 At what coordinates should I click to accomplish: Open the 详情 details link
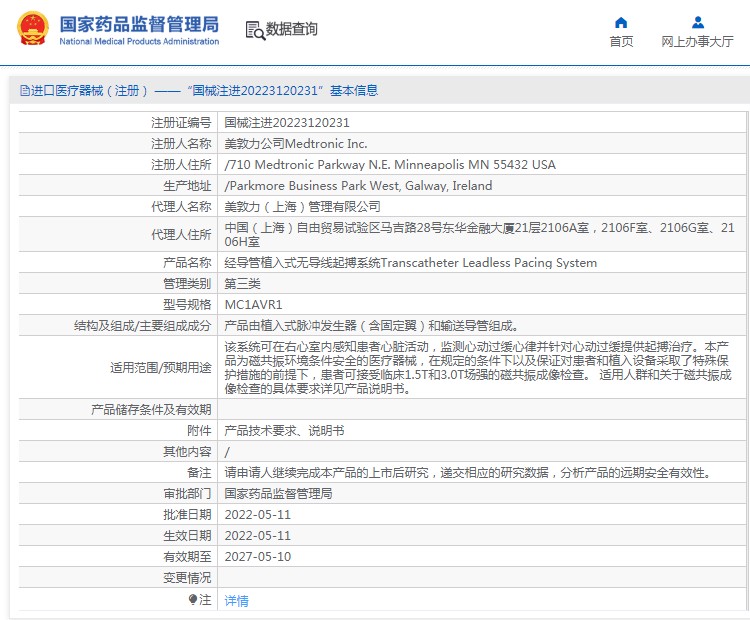[236, 600]
